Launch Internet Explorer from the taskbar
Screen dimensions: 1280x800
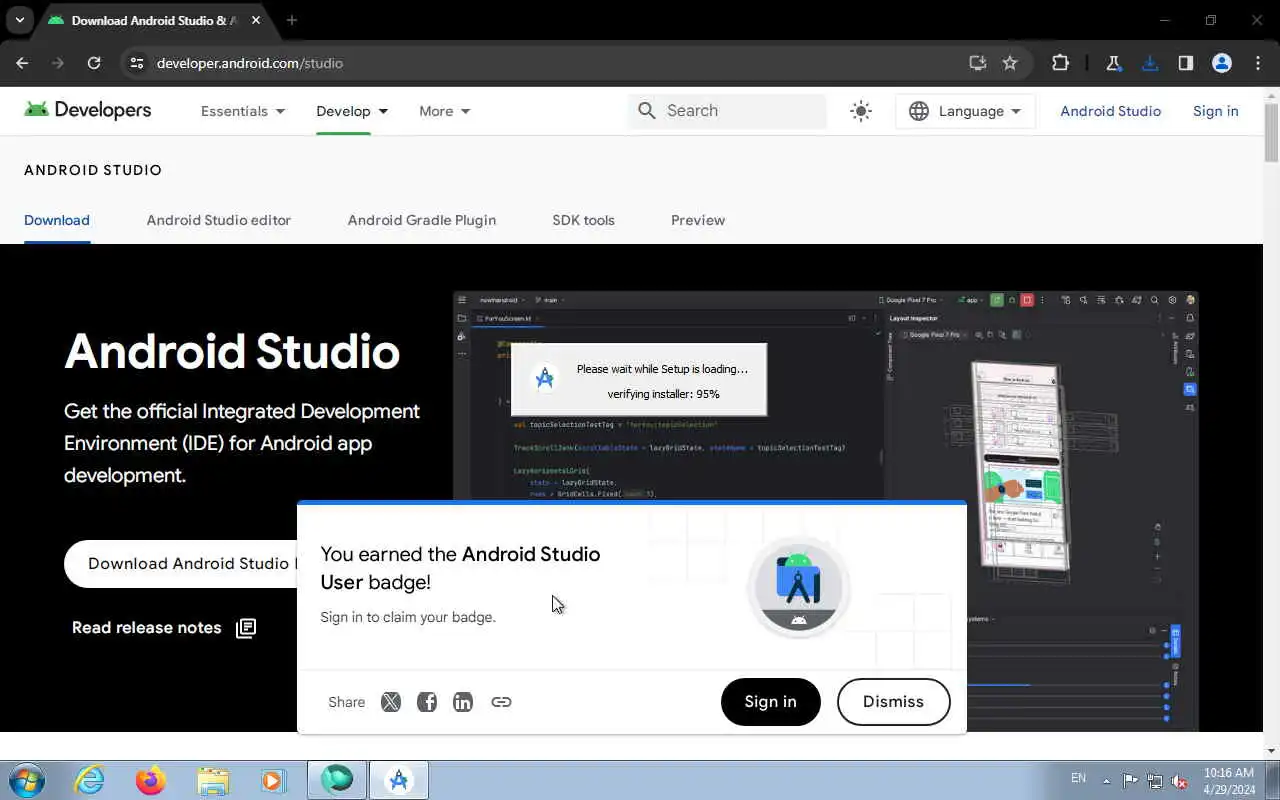(90, 780)
